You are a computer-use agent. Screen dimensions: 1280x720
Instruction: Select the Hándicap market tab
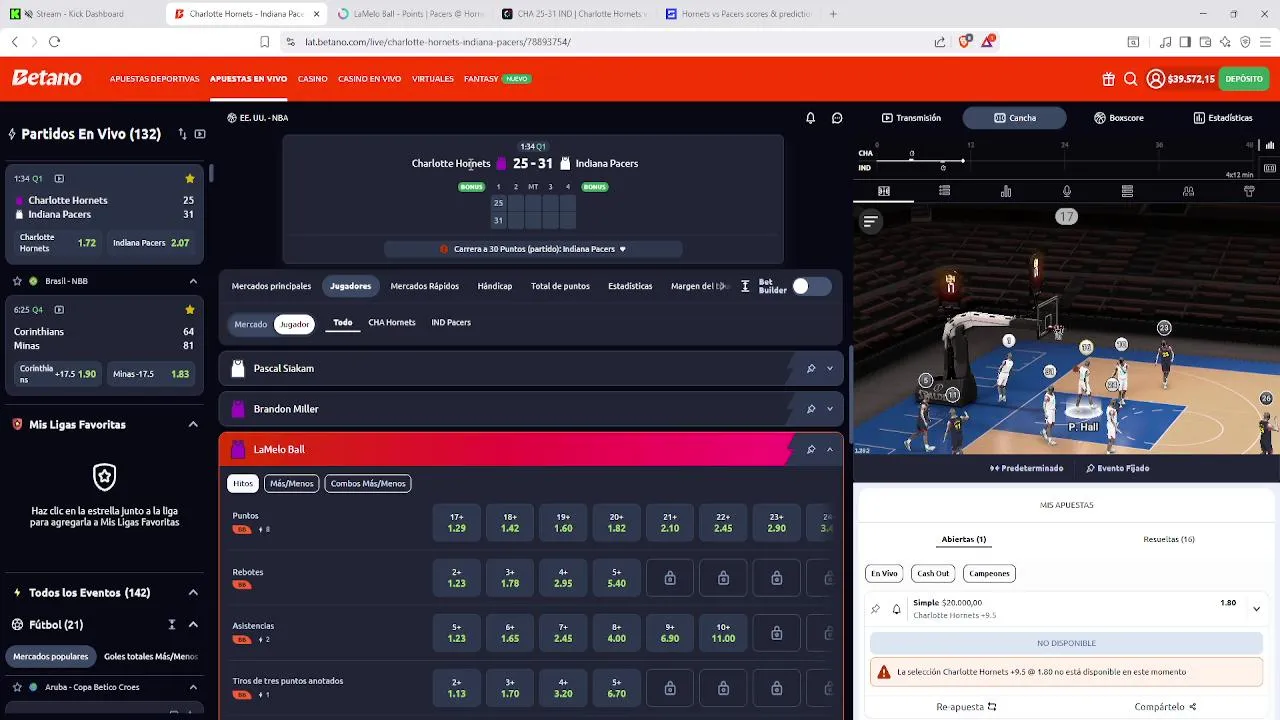click(x=494, y=286)
